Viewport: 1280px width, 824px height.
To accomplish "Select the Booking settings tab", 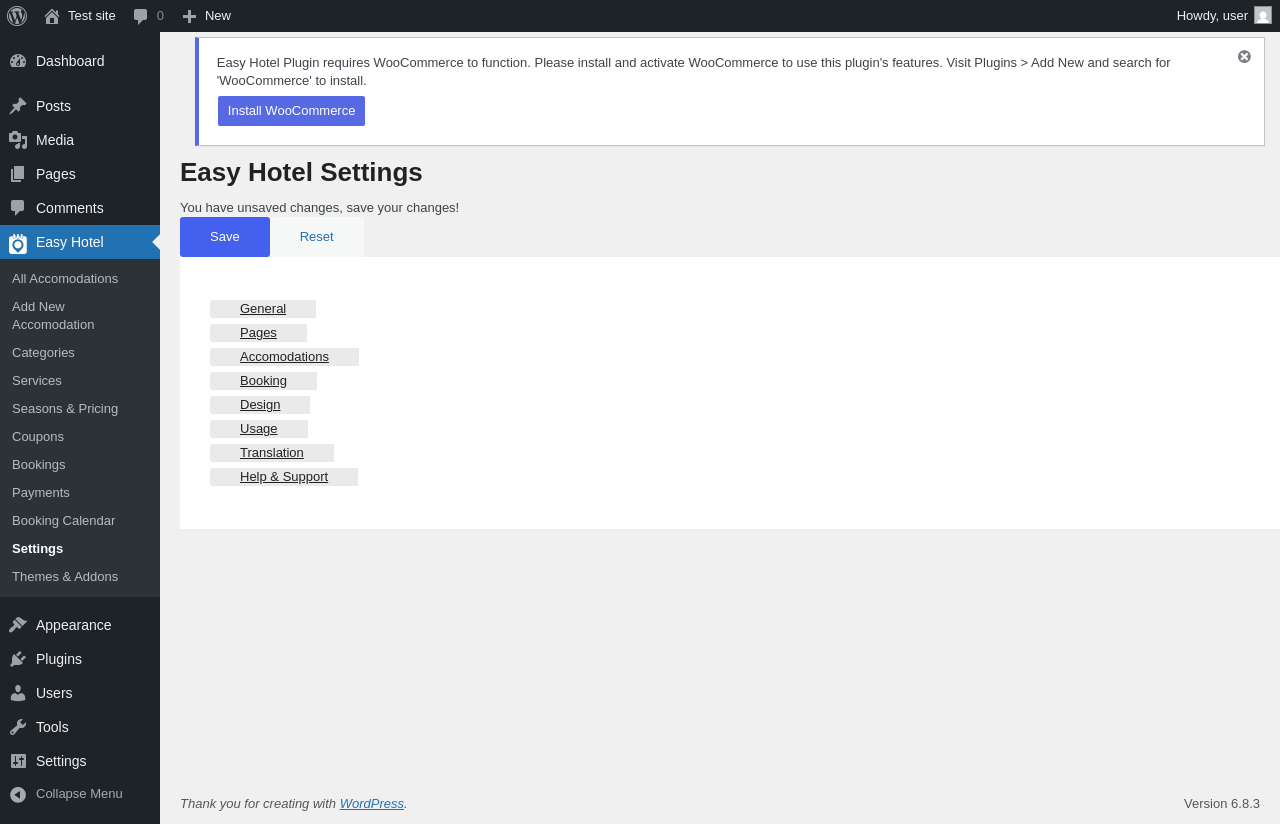I will click(263, 381).
